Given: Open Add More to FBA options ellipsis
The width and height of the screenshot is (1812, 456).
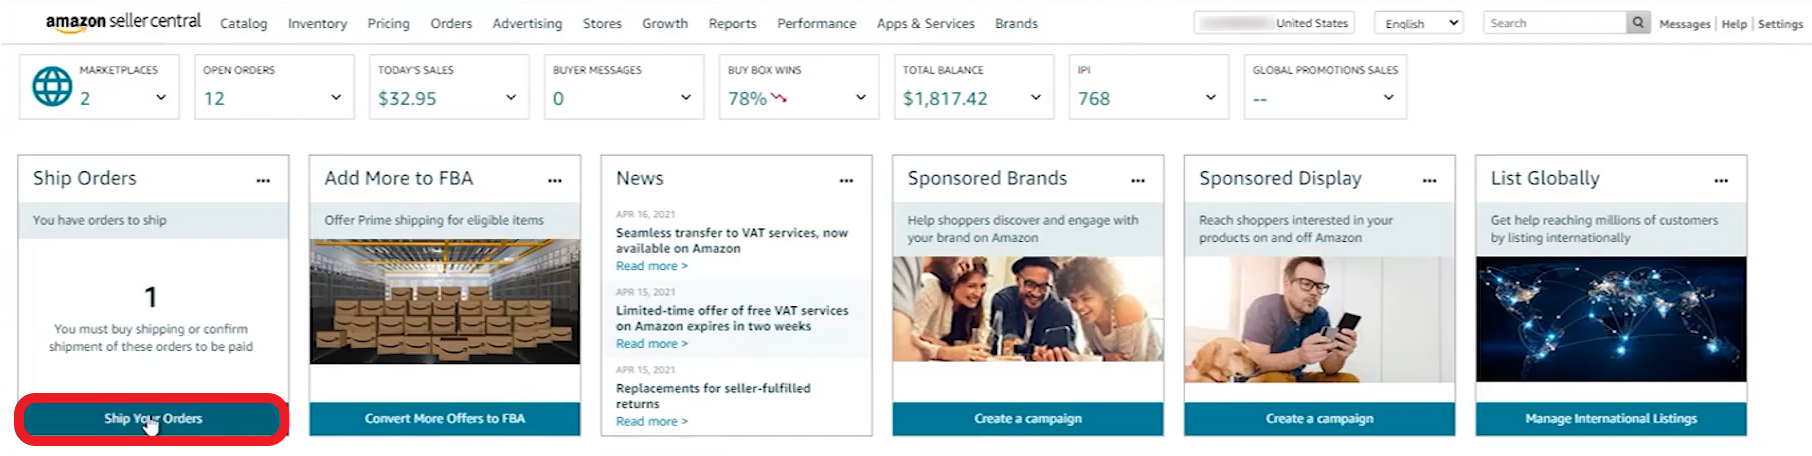Looking at the screenshot, I should click(x=555, y=181).
